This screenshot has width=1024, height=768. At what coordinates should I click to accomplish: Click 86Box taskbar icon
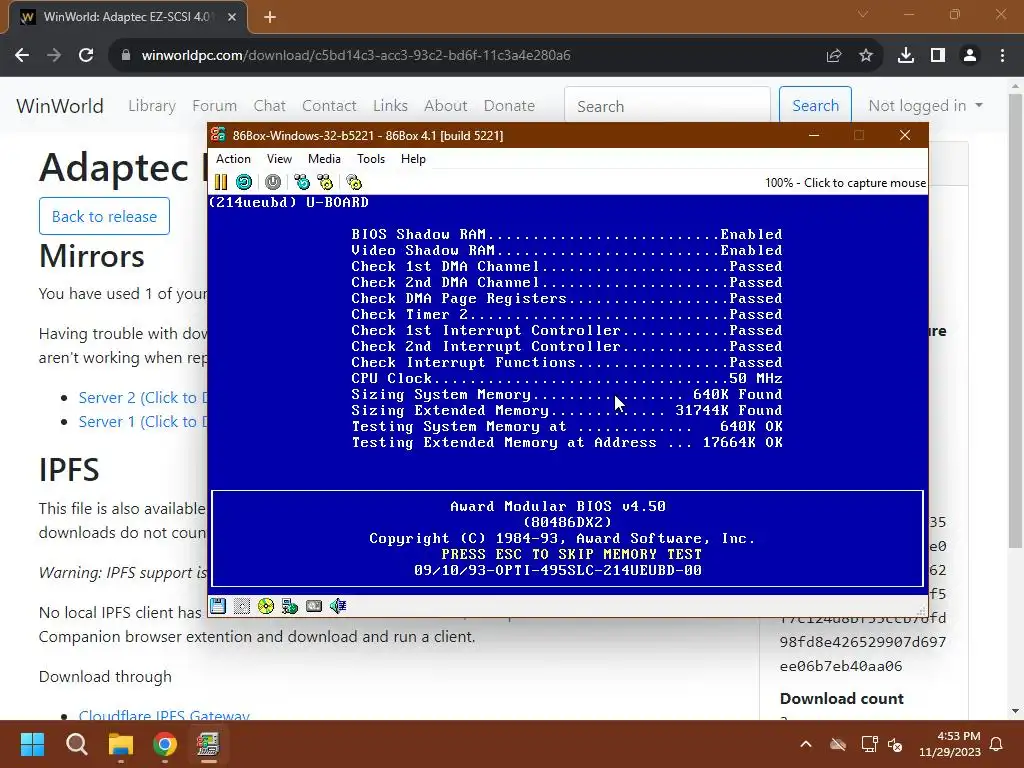click(208, 744)
